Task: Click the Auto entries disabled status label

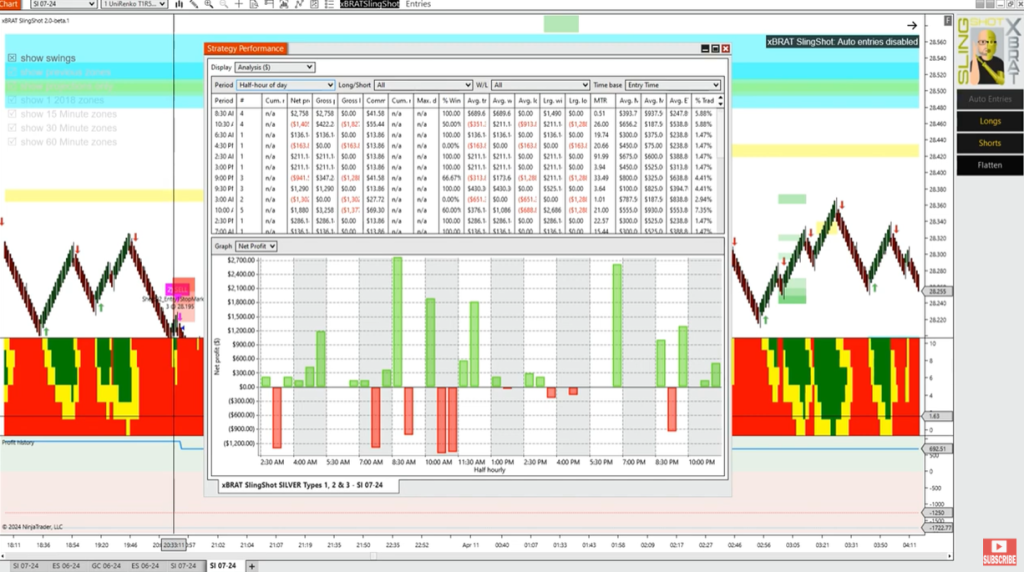Action: tap(842, 42)
